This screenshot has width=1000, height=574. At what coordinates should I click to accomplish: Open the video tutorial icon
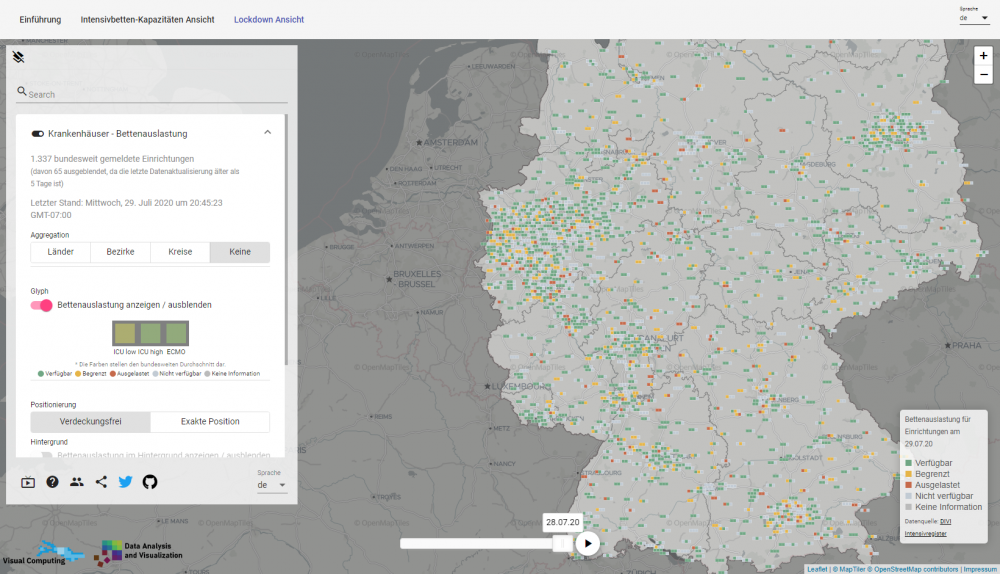tap(28, 482)
